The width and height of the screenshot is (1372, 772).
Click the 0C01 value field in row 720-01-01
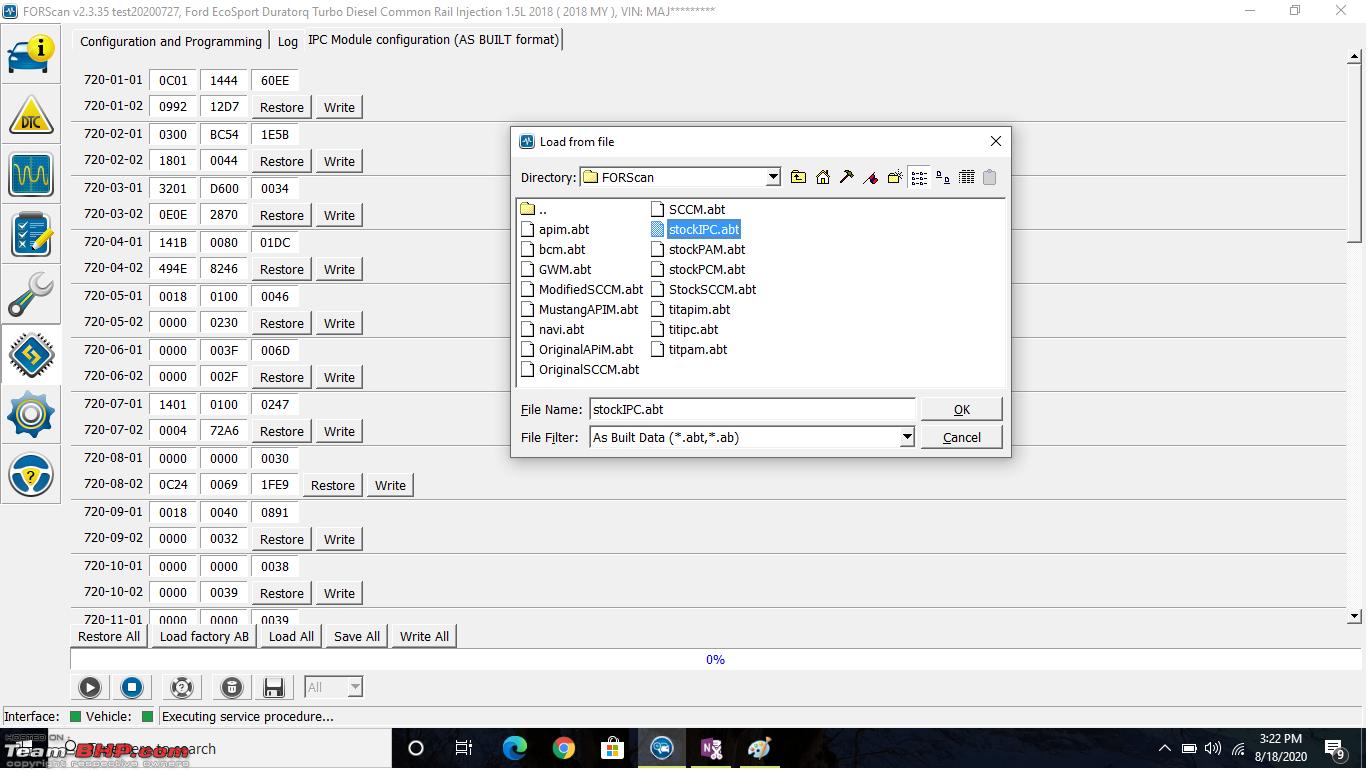[x=173, y=81]
